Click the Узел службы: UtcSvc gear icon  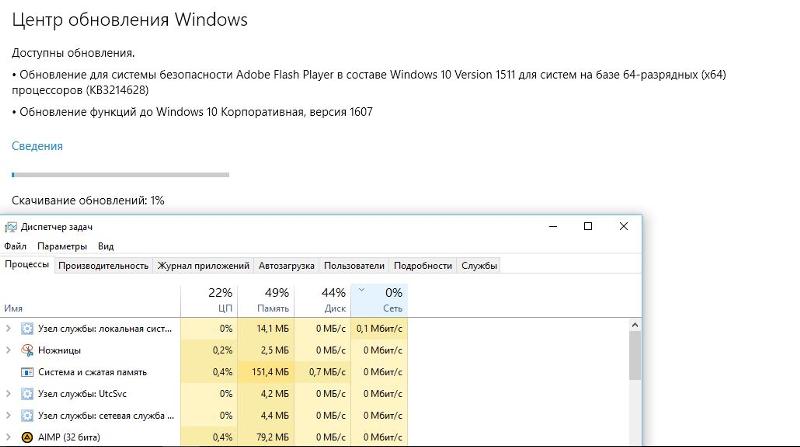[x=27, y=394]
